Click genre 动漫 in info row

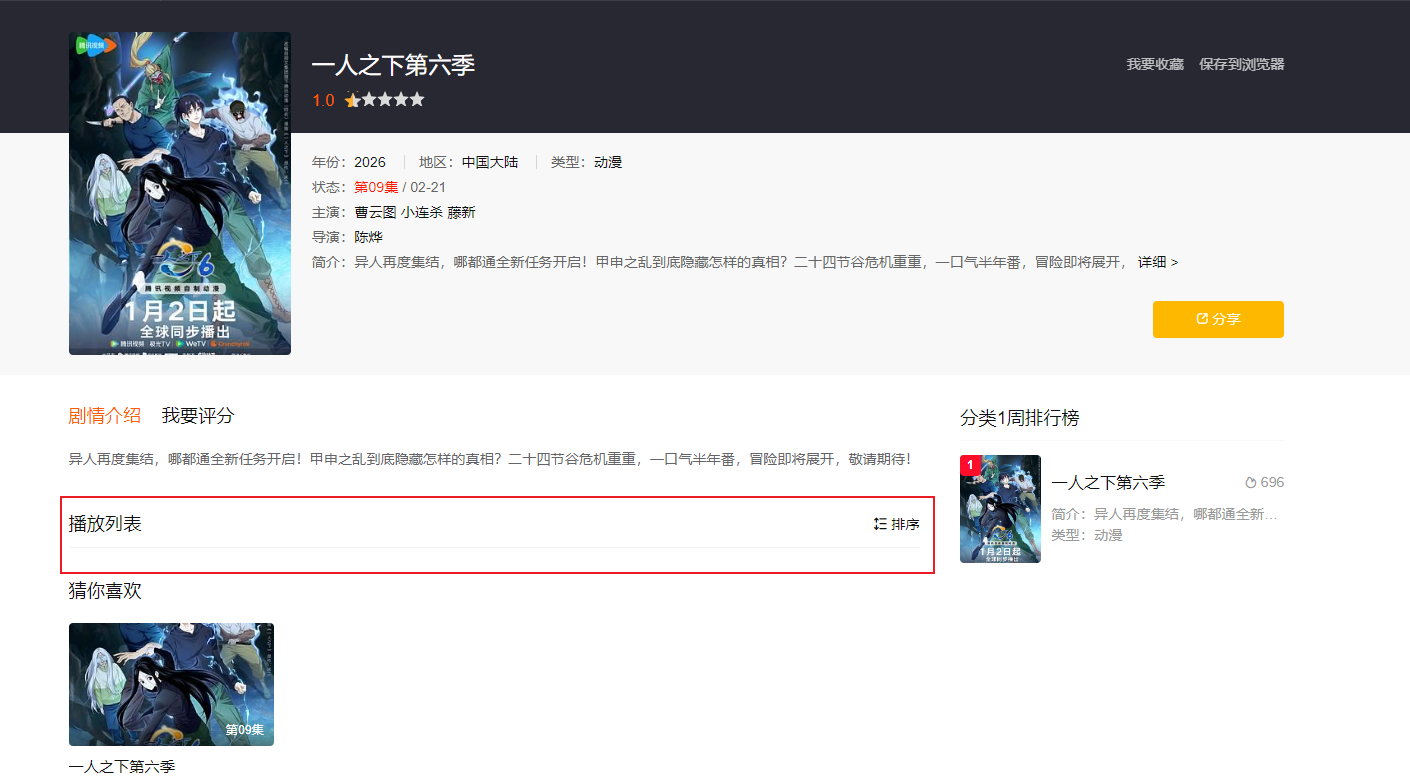click(x=608, y=162)
